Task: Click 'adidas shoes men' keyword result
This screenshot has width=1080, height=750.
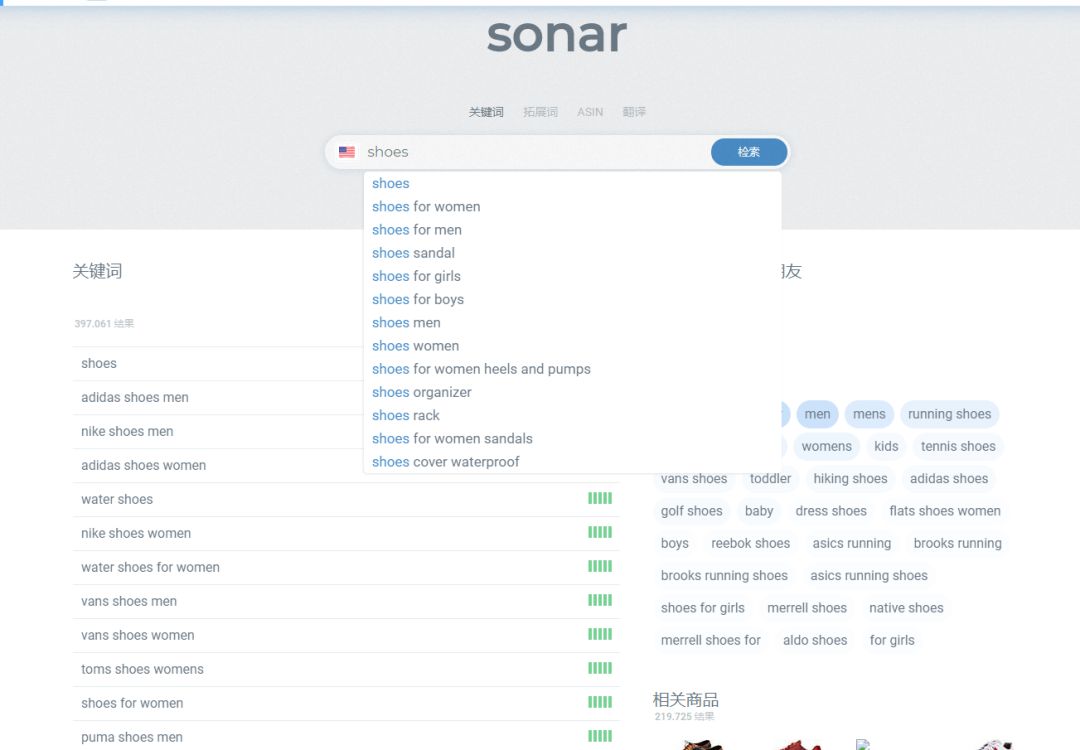Action: [x=135, y=398]
